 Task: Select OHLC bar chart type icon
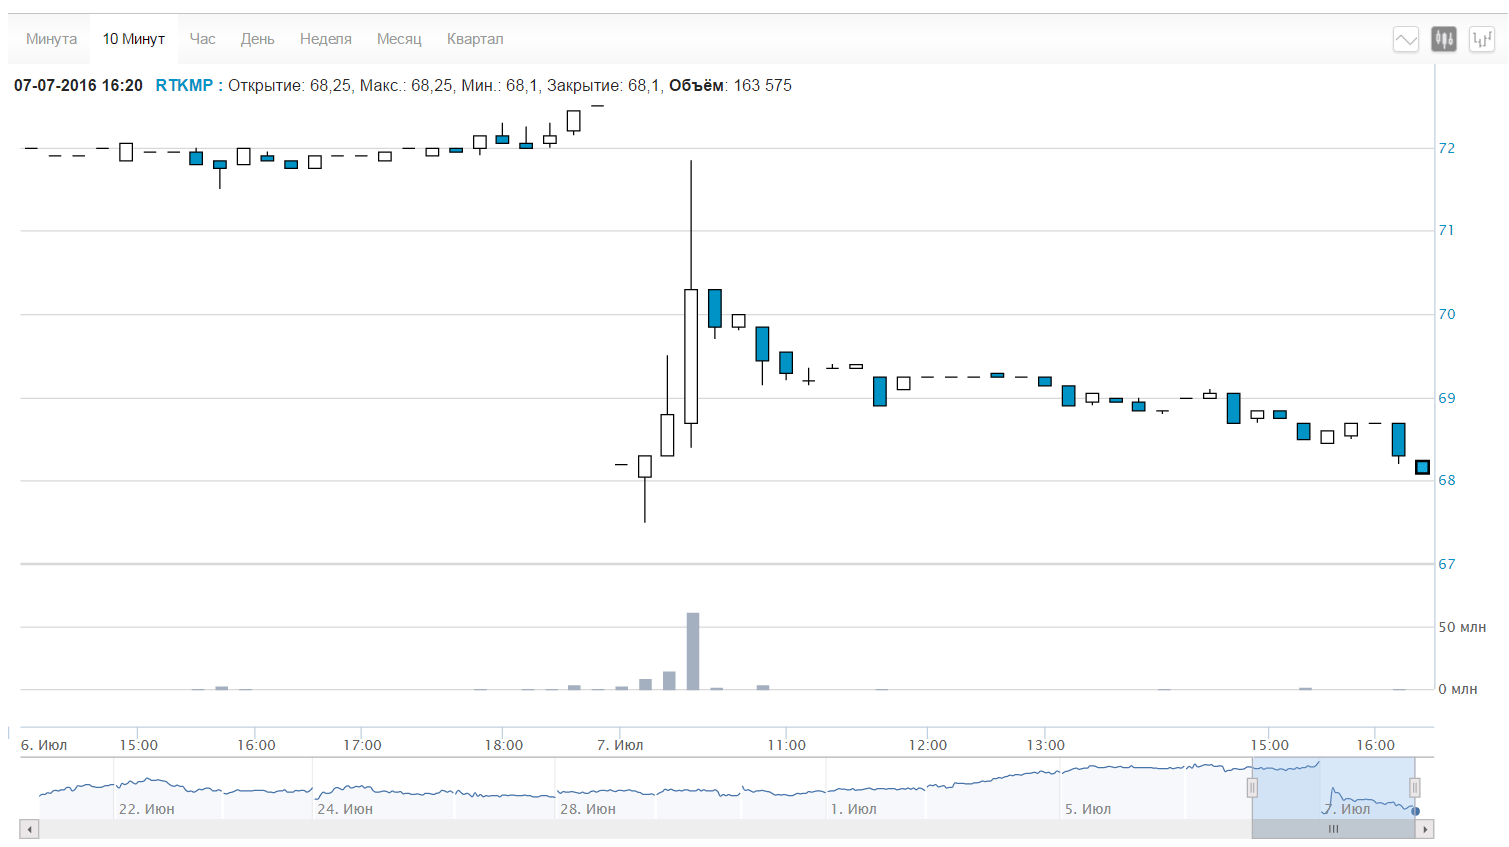pos(1481,40)
